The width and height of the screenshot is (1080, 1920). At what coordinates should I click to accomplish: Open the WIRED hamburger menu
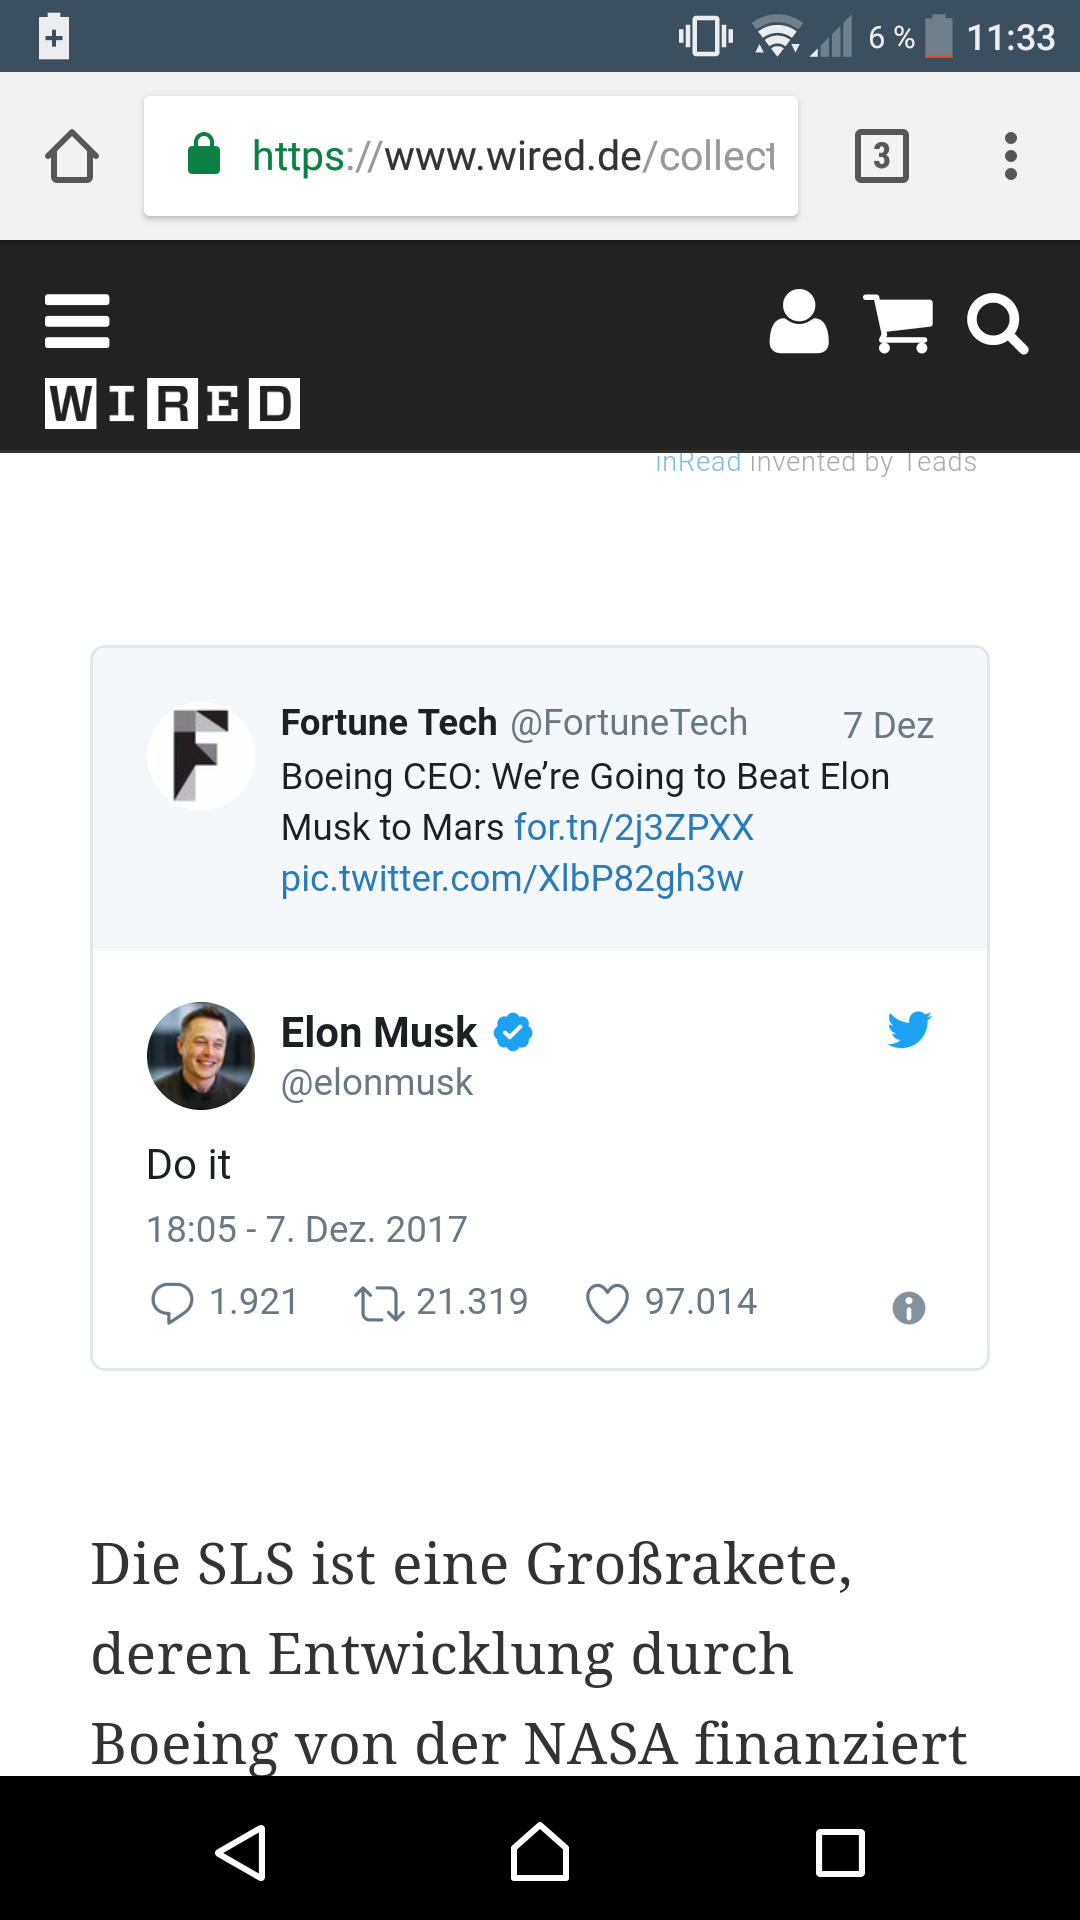(77, 321)
